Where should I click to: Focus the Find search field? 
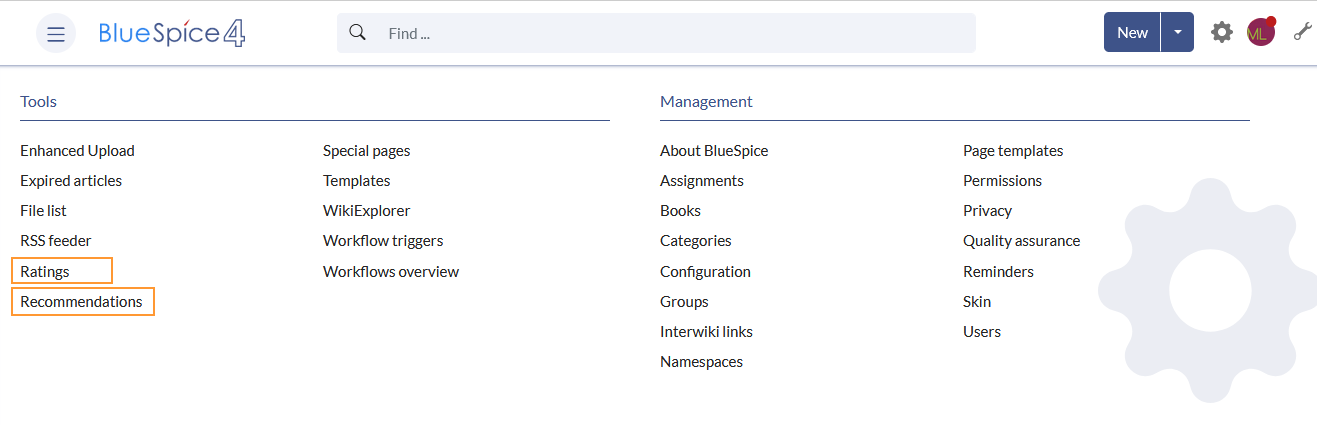coord(676,33)
